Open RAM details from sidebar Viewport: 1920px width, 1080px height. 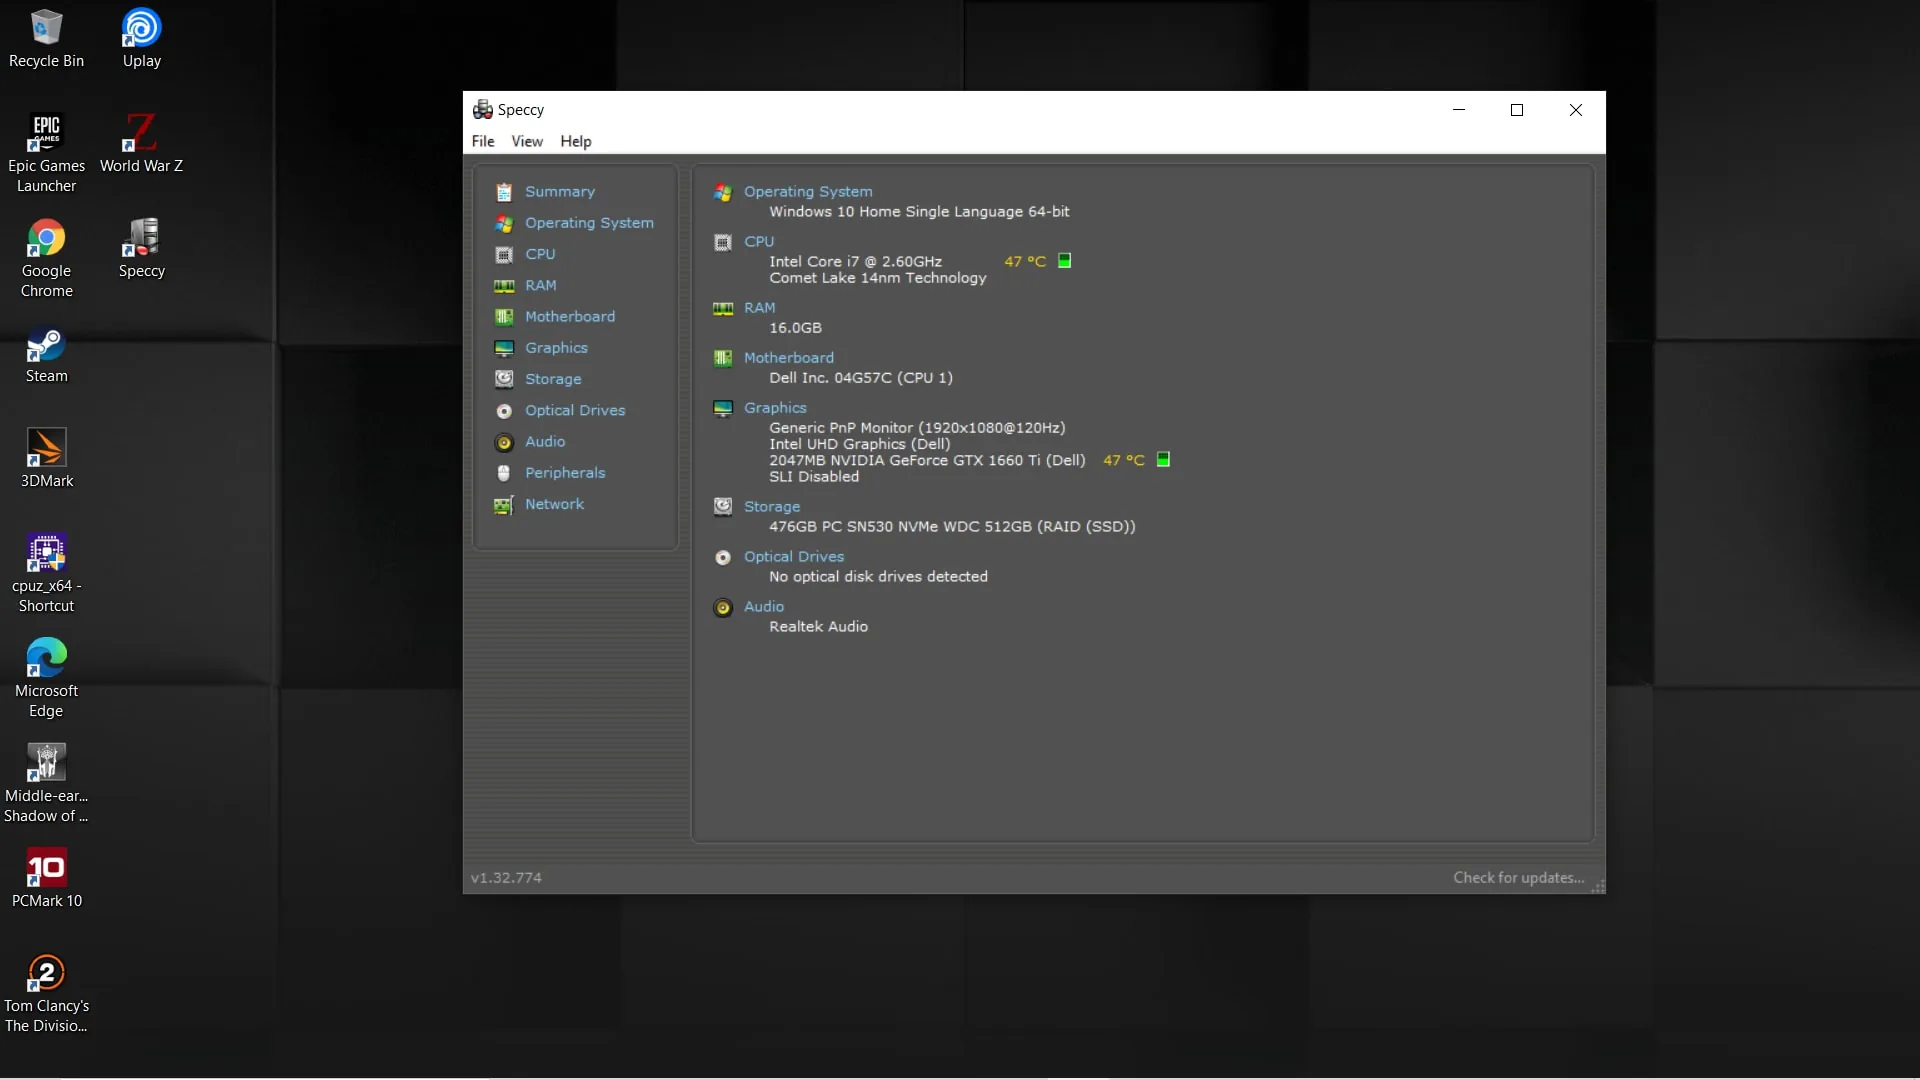point(540,285)
